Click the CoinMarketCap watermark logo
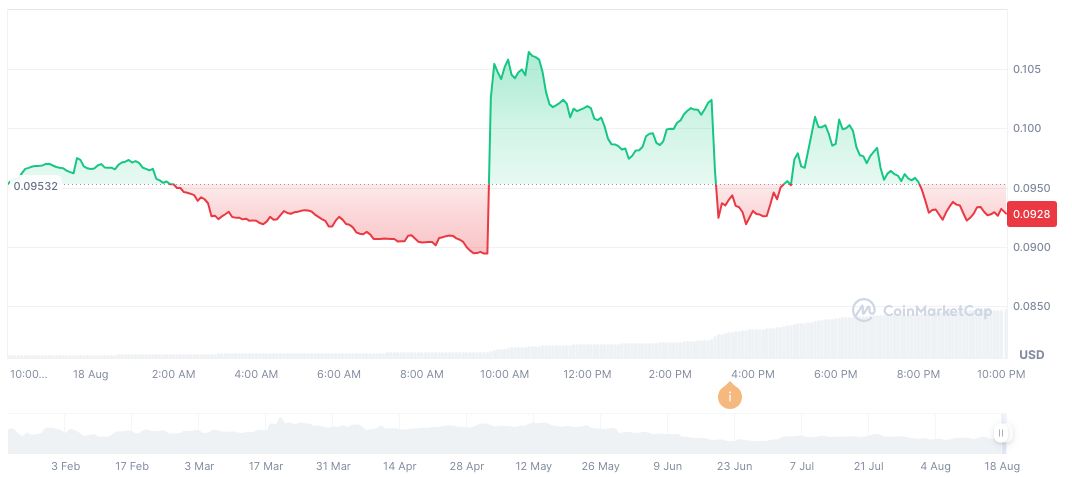 coord(922,311)
